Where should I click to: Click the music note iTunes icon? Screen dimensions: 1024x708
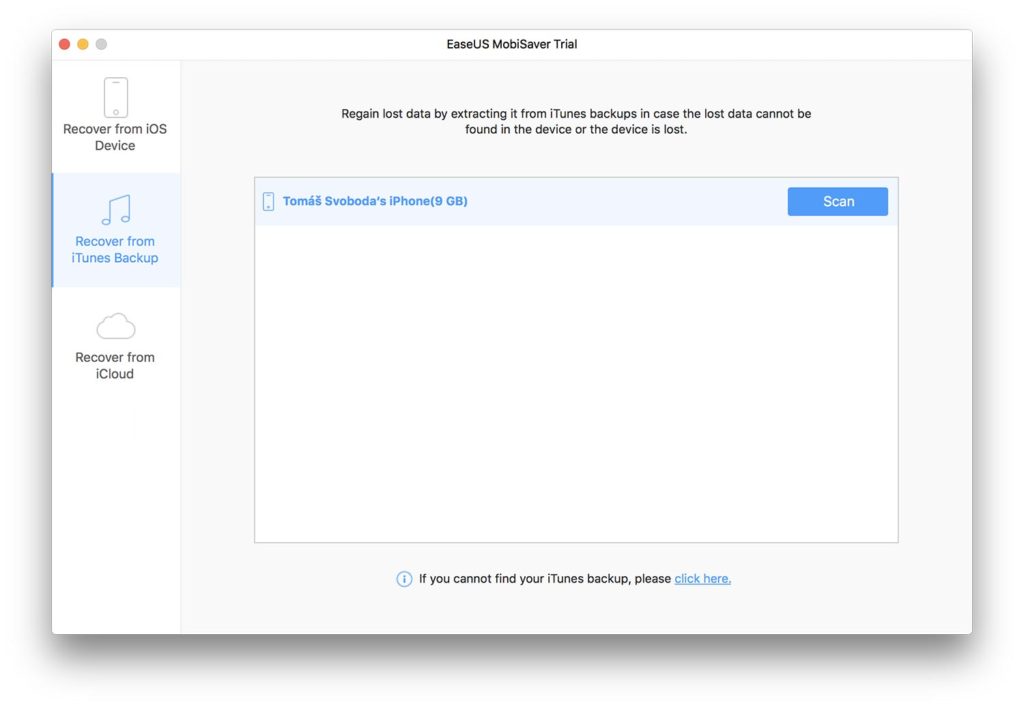pyautogui.click(x=116, y=210)
